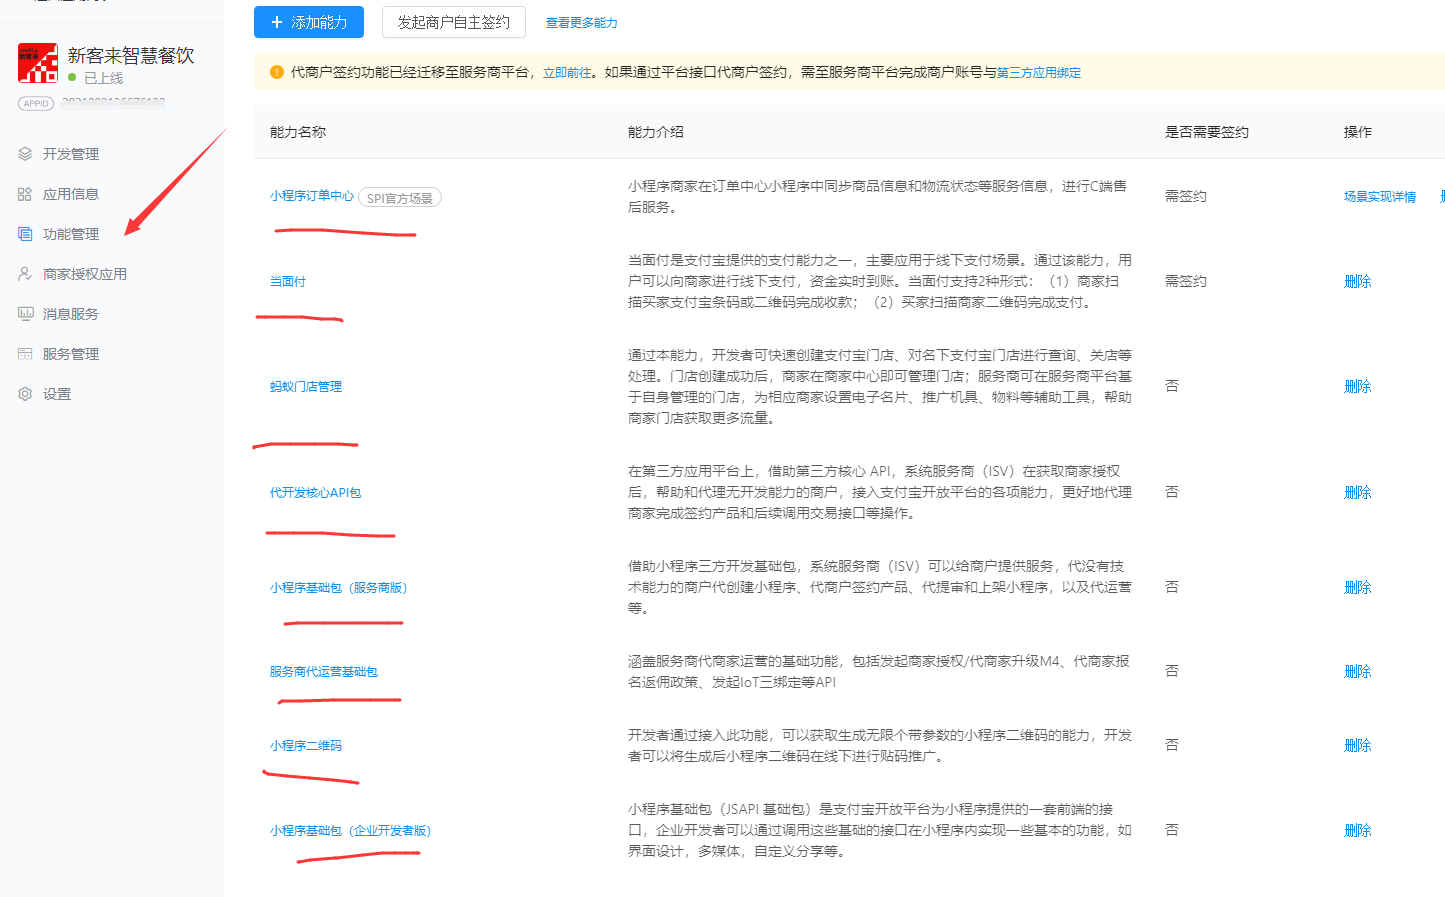Image resolution: width=1445 pixels, height=897 pixels.
Task: Delete the 蚂蚁门店管理 capability
Action: [x=1357, y=387]
